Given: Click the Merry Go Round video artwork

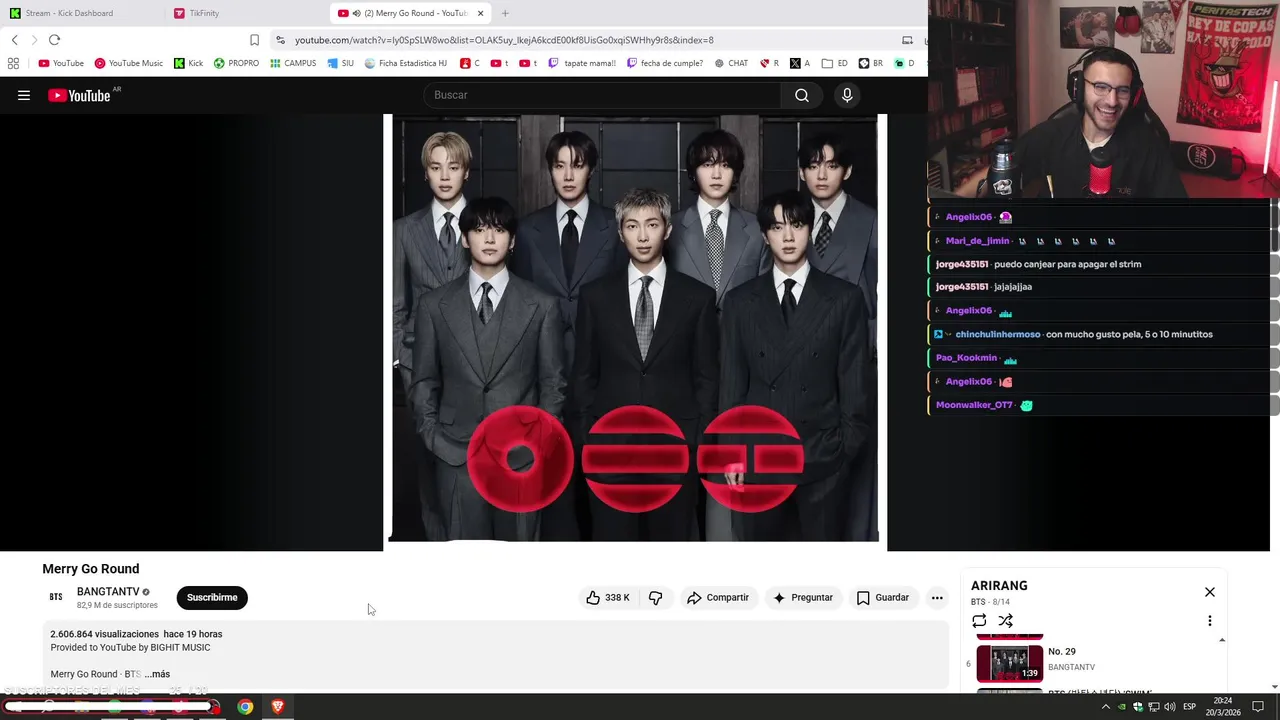Looking at the screenshot, I should coord(634,328).
